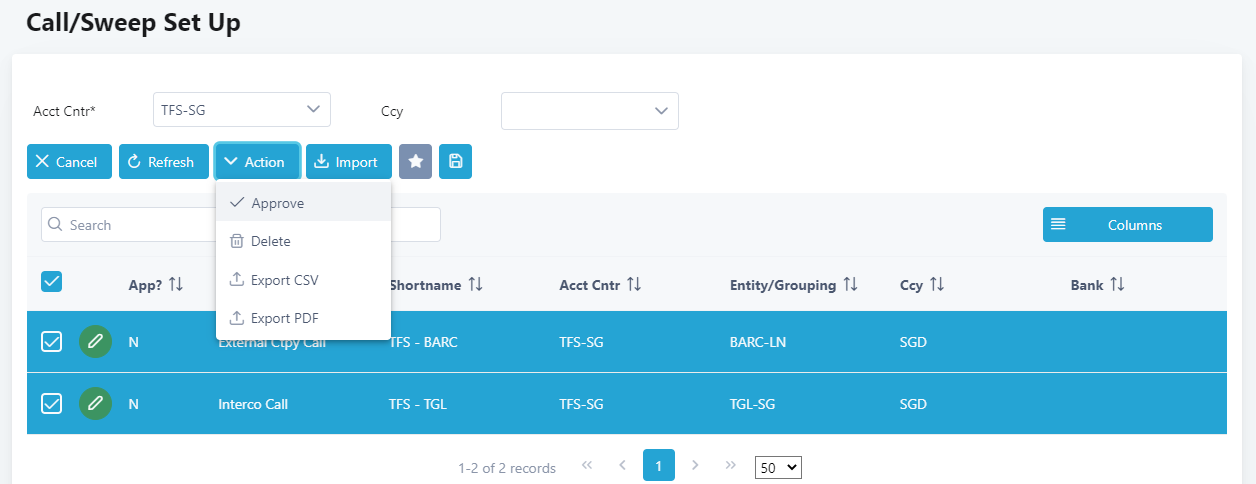The width and height of the screenshot is (1256, 484).
Task: Click the save disk icon button
Action: coord(455,162)
